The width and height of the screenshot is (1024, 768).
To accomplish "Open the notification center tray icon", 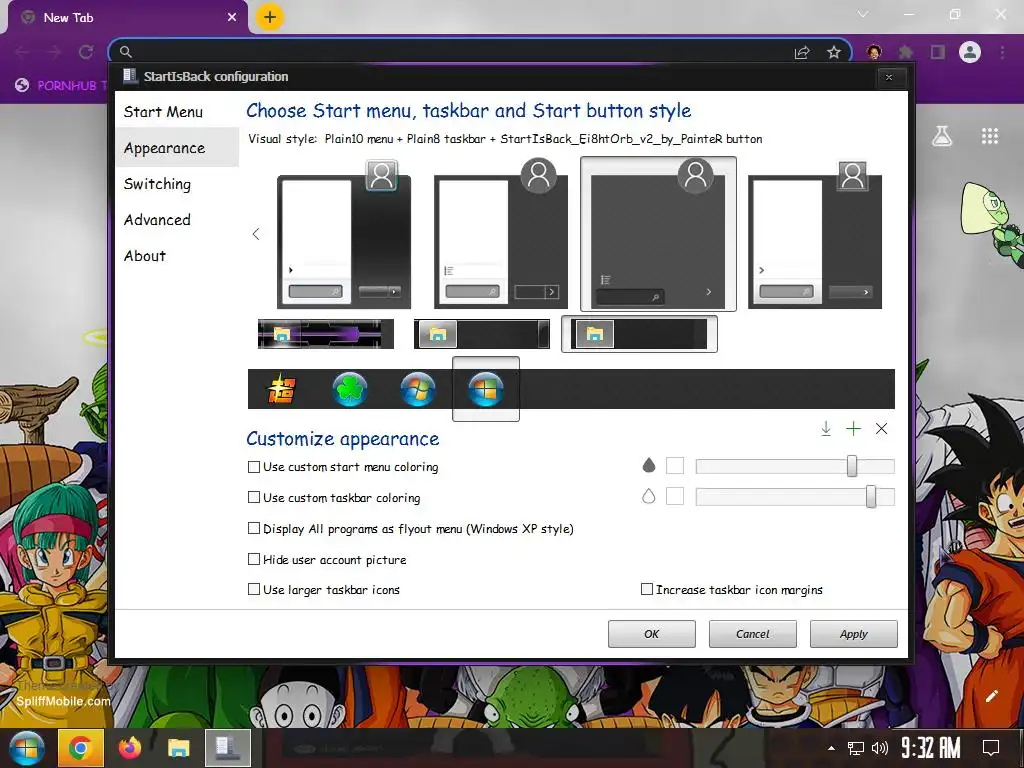I will (x=991, y=748).
